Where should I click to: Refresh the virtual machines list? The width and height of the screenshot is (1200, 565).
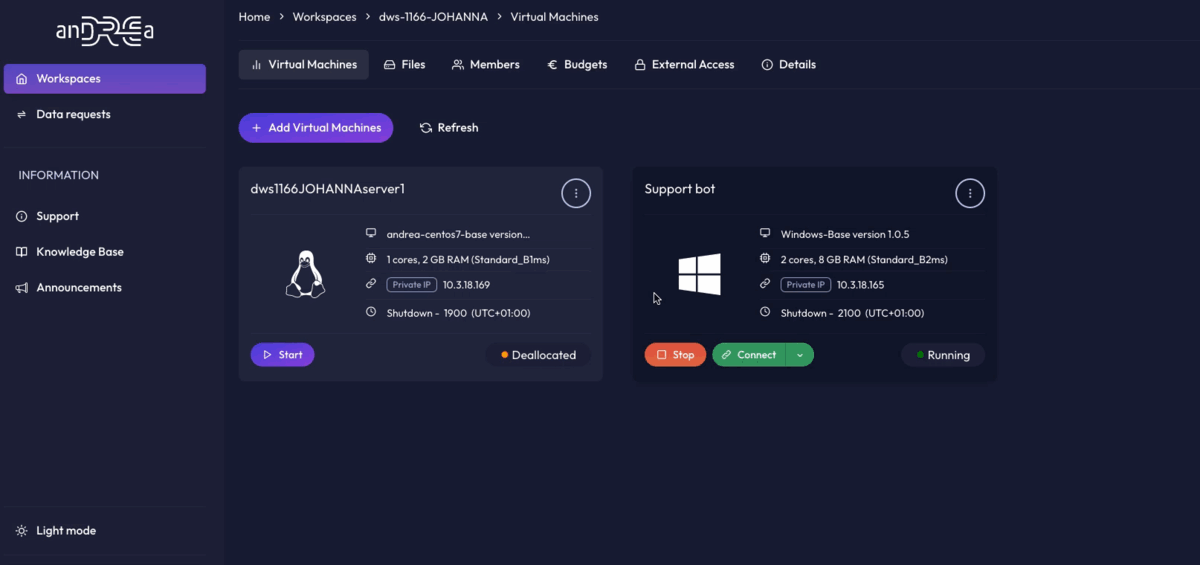click(x=449, y=128)
